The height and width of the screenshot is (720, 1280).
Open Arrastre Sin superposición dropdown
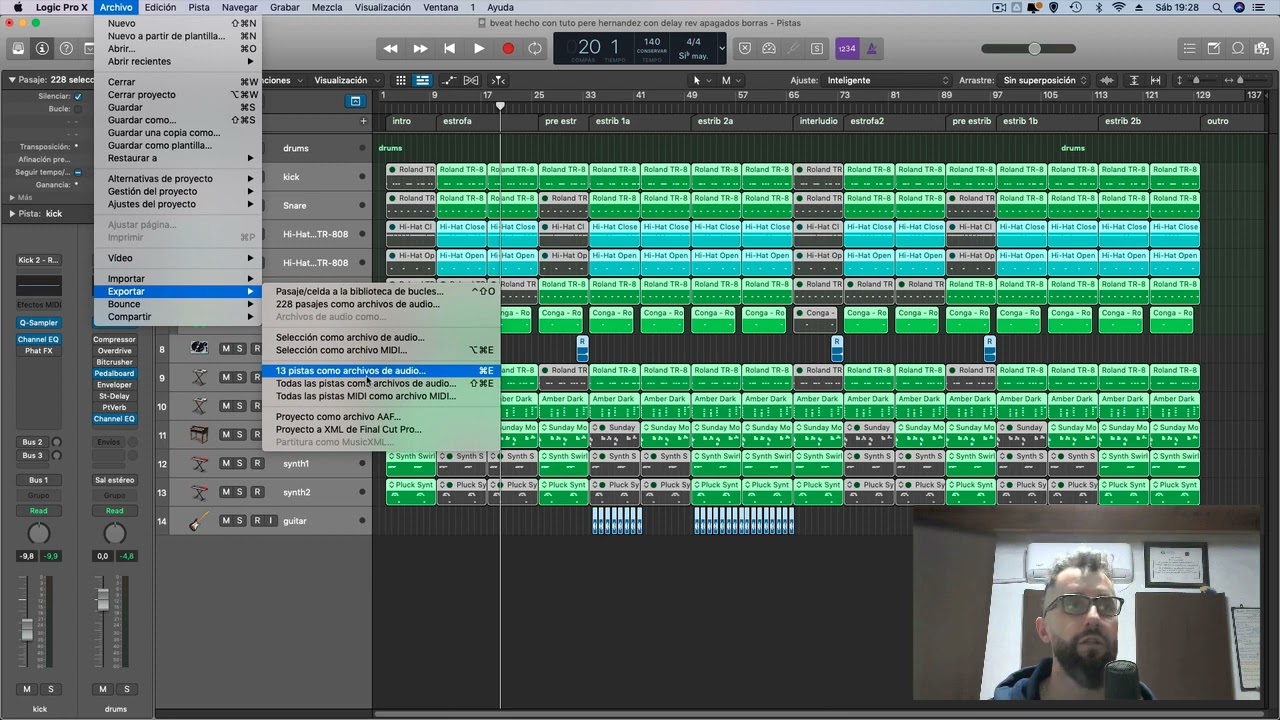1045,80
